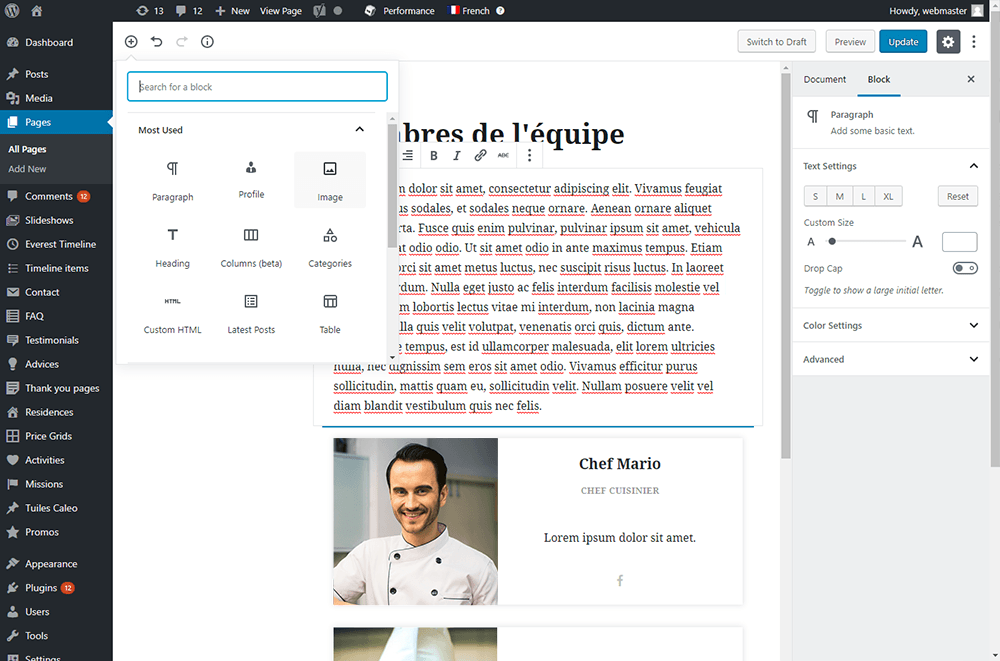Image resolution: width=1000 pixels, height=661 pixels.
Task: Insert the Columns (beta) block
Action: (x=251, y=248)
